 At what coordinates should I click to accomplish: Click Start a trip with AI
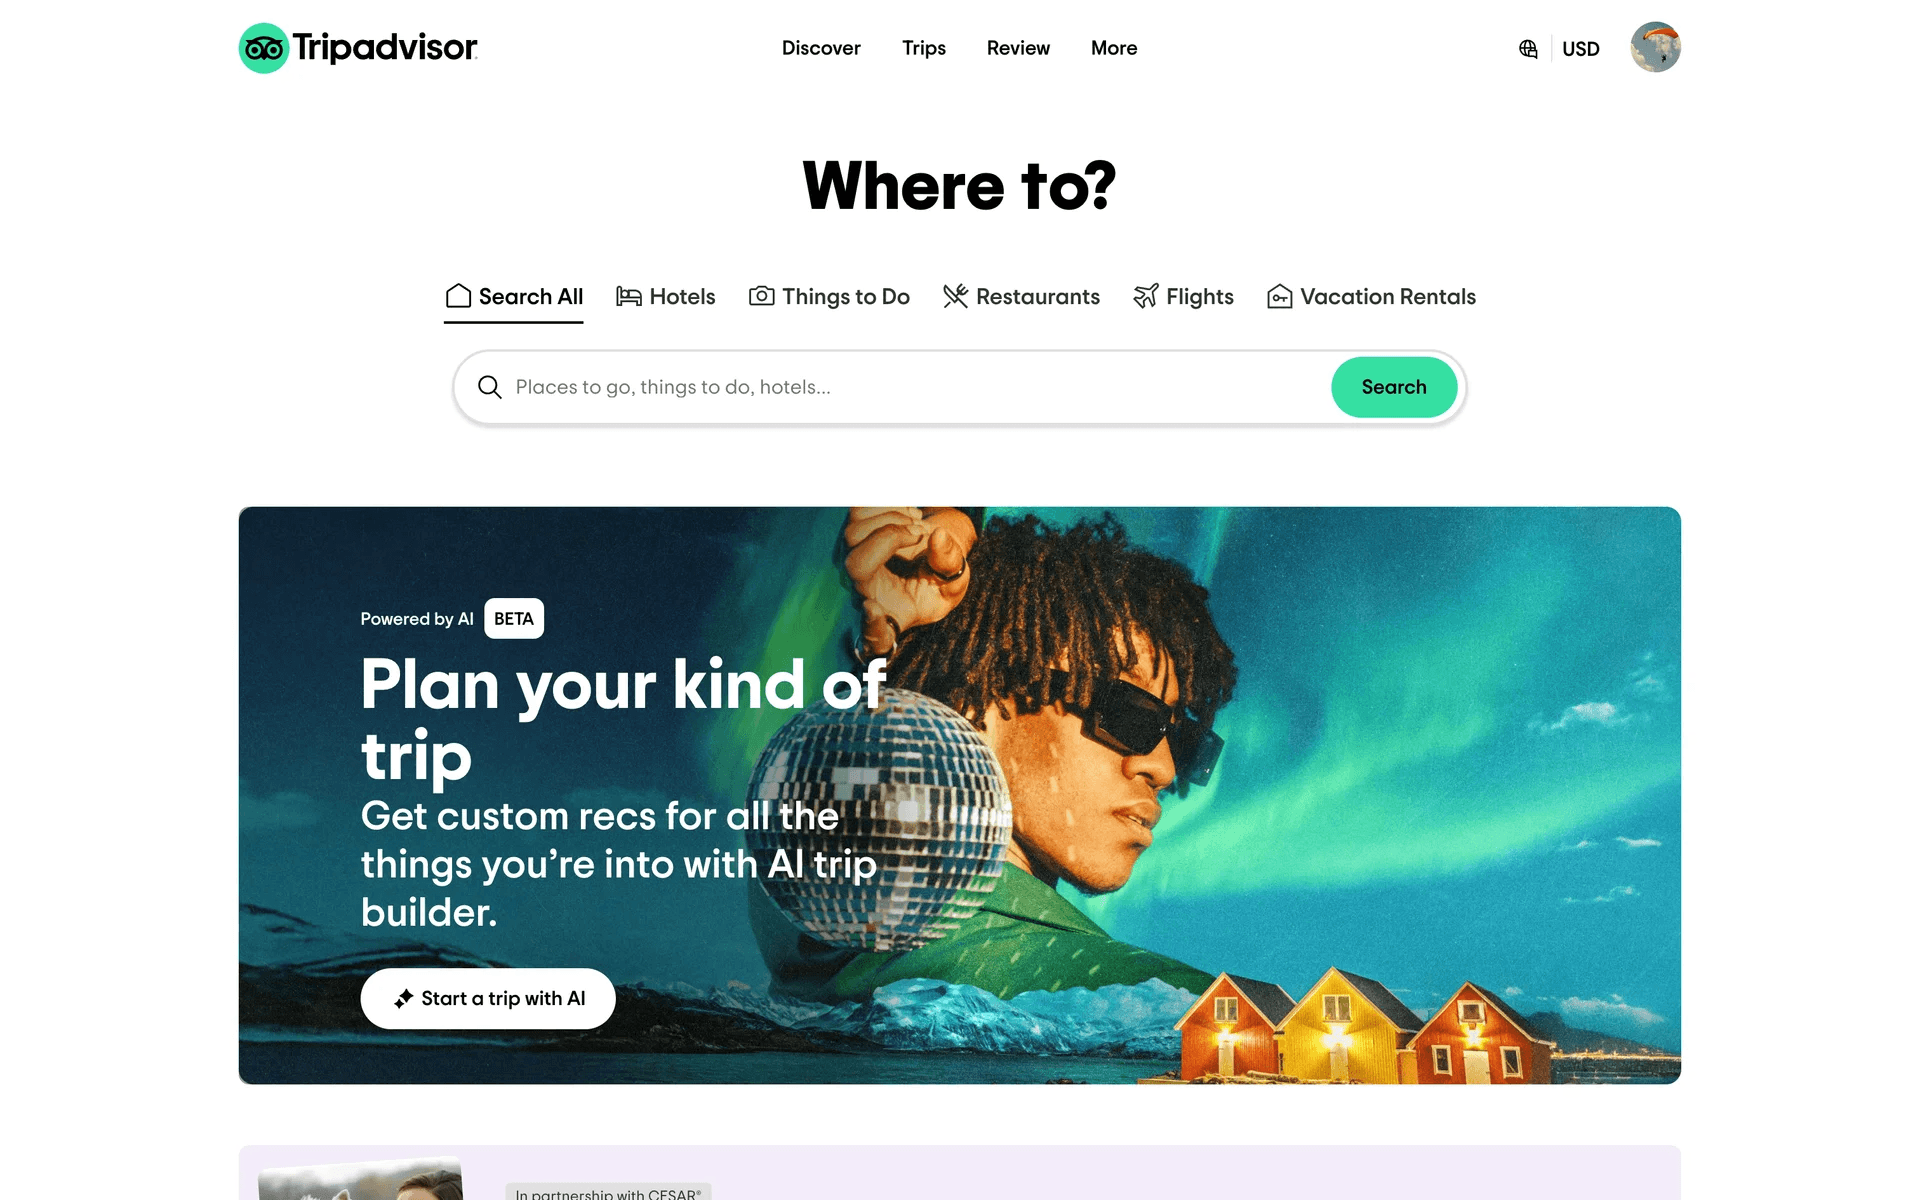tap(488, 998)
